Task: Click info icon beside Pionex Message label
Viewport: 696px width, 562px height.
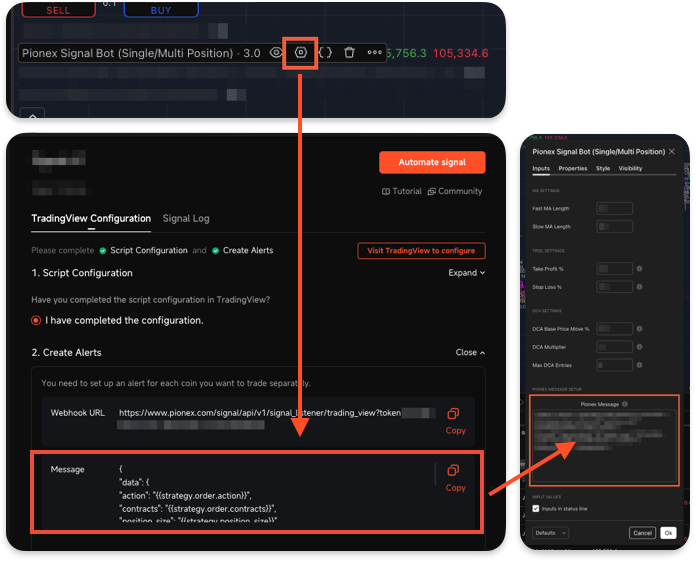Action: click(x=625, y=404)
